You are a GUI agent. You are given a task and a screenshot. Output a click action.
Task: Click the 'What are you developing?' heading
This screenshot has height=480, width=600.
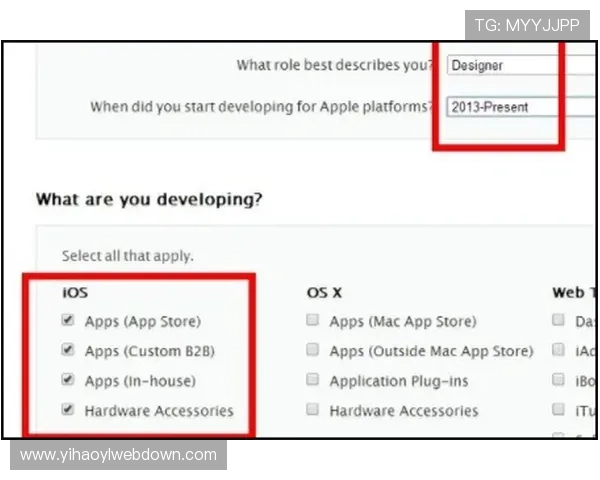click(x=149, y=199)
